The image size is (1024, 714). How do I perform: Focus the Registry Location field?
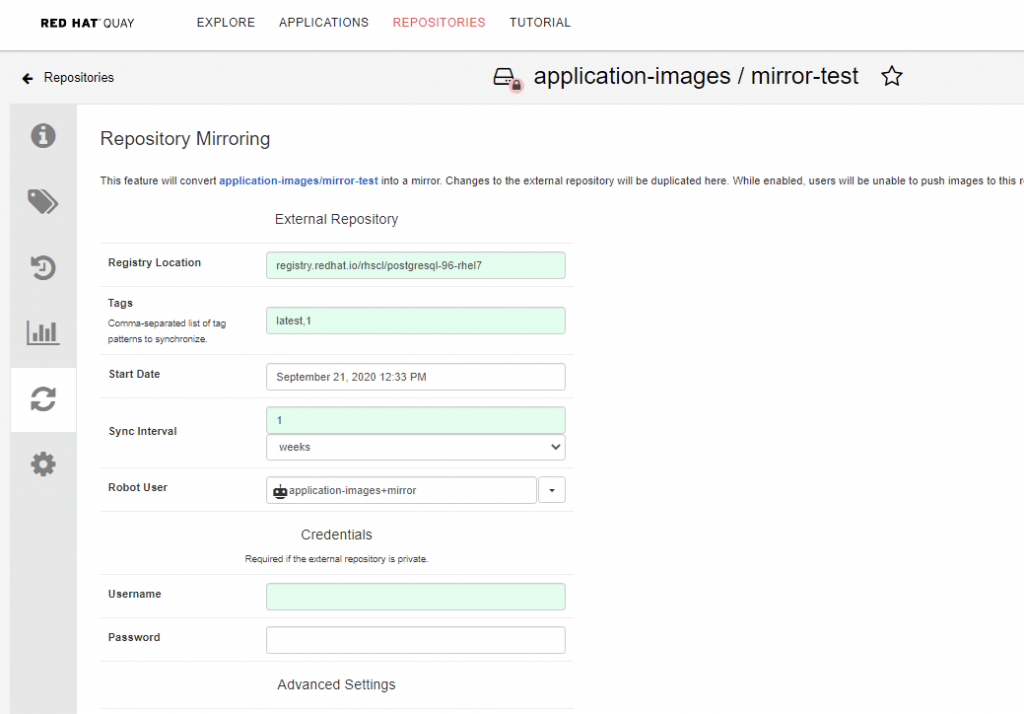pos(415,265)
